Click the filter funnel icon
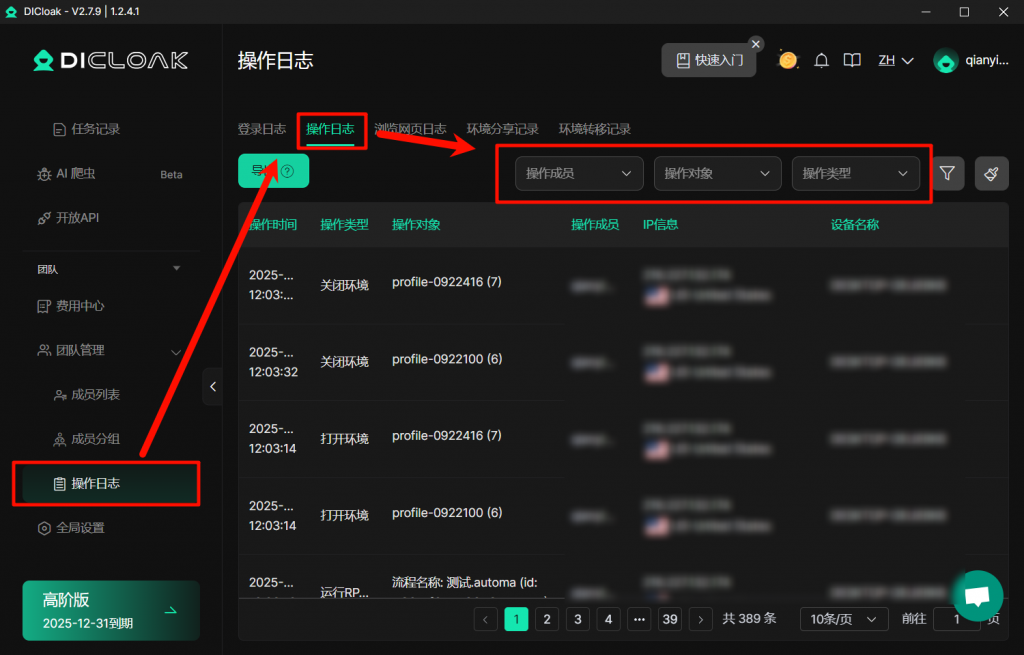Viewport: 1024px width, 655px height. 947,173
